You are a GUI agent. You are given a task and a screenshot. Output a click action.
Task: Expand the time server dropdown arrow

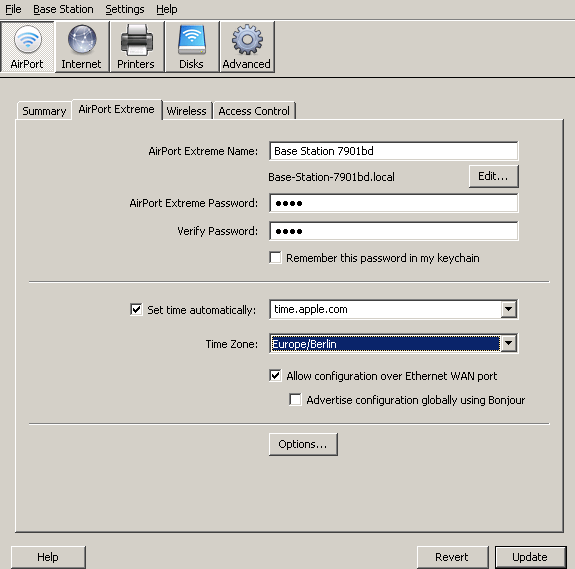click(x=508, y=309)
